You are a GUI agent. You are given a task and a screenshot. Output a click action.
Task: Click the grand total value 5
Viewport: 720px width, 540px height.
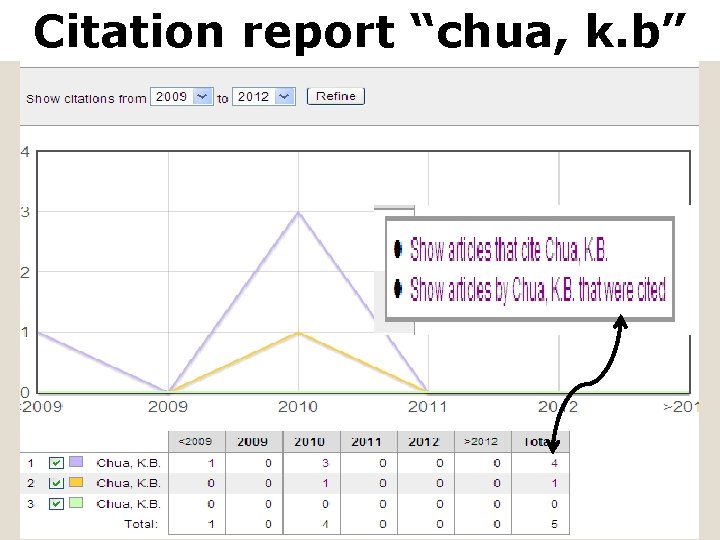tap(554, 524)
